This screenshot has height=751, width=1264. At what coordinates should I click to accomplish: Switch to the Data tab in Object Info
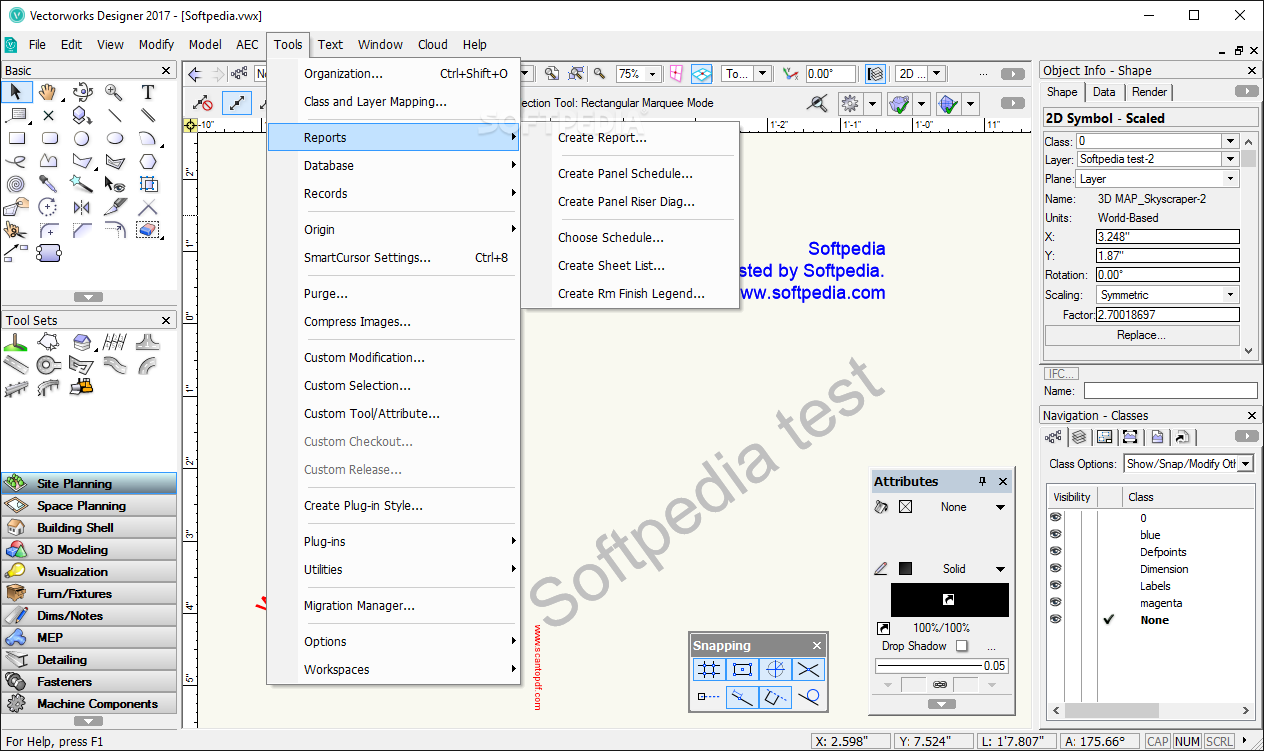[x=1104, y=92]
